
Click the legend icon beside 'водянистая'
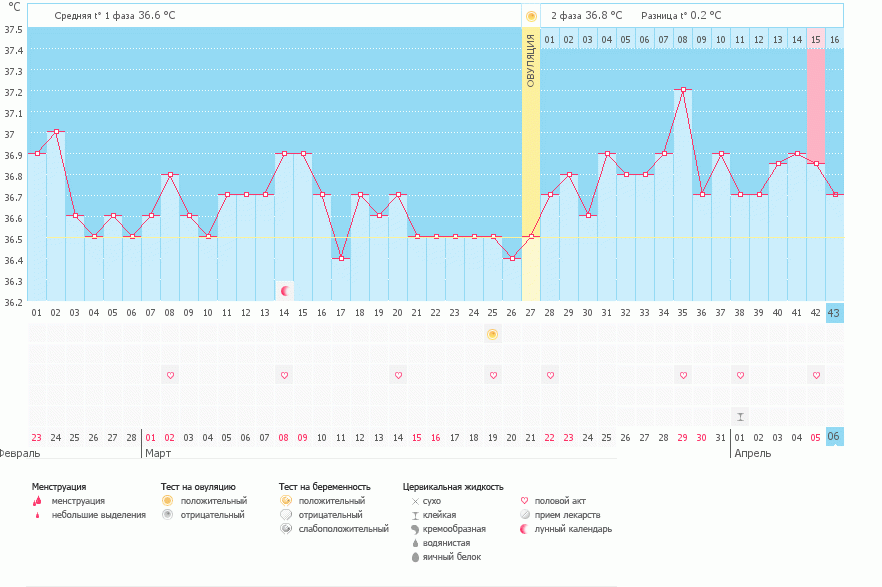pyautogui.click(x=415, y=543)
